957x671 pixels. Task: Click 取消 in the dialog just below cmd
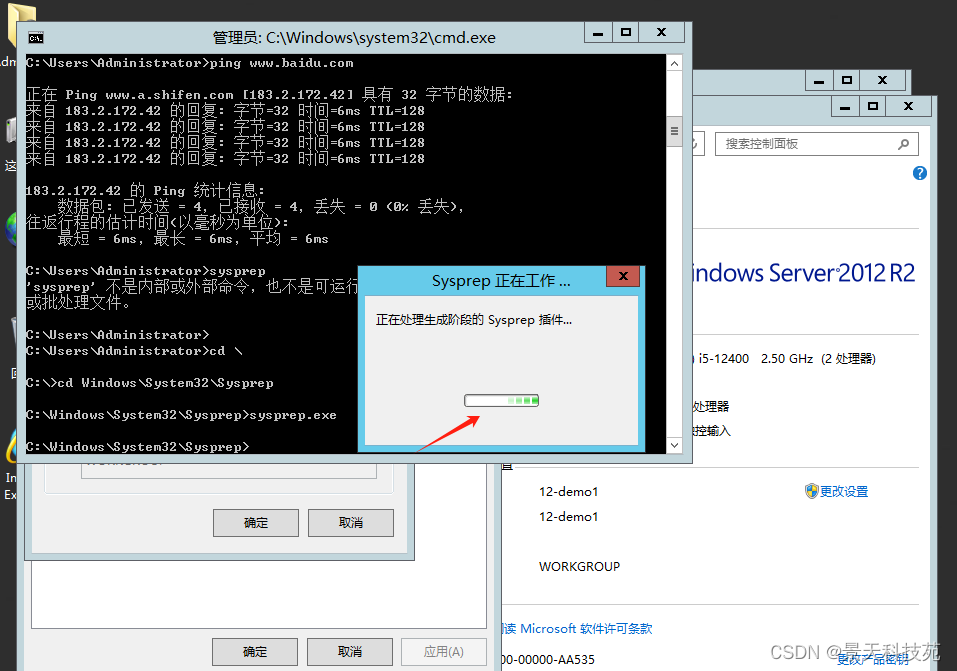[x=351, y=523]
